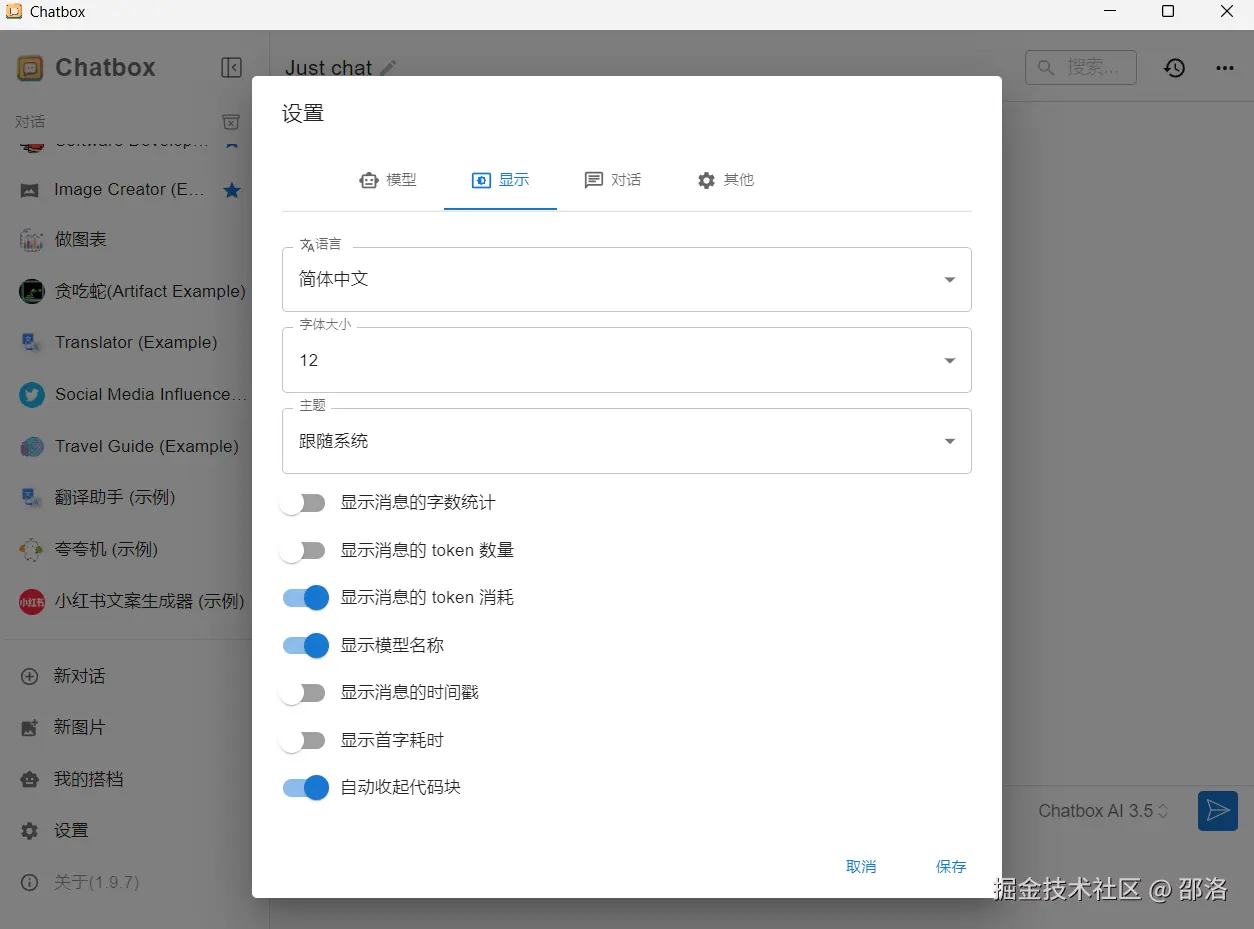
Task: Open the Translator (Example) conversation
Action: 134,343
